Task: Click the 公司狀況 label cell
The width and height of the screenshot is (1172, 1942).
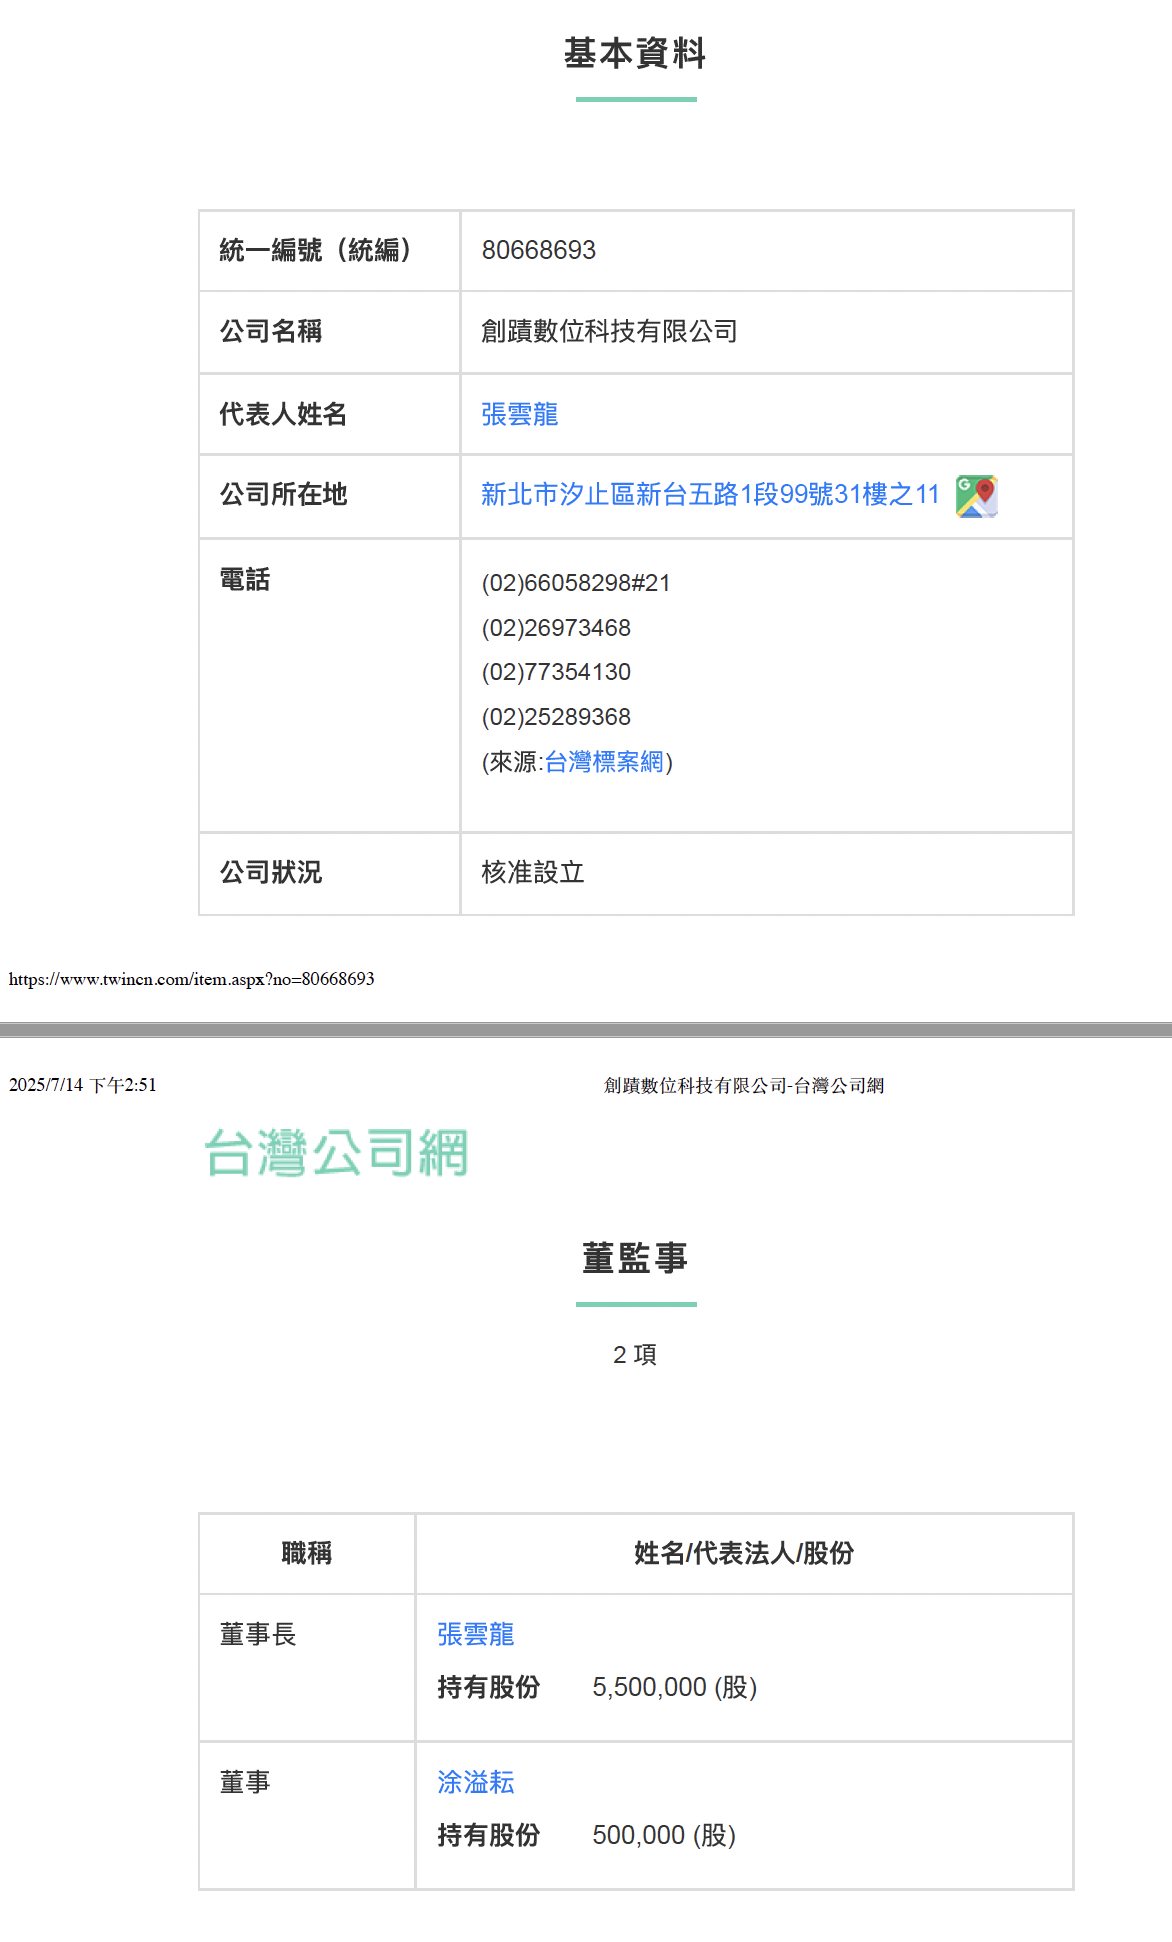Action: point(330,874)
